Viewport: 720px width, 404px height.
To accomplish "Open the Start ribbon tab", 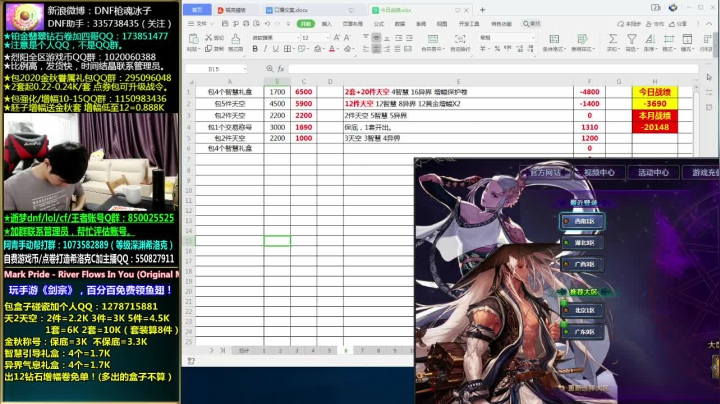I will pyautogui.click(x=305, y=23).
